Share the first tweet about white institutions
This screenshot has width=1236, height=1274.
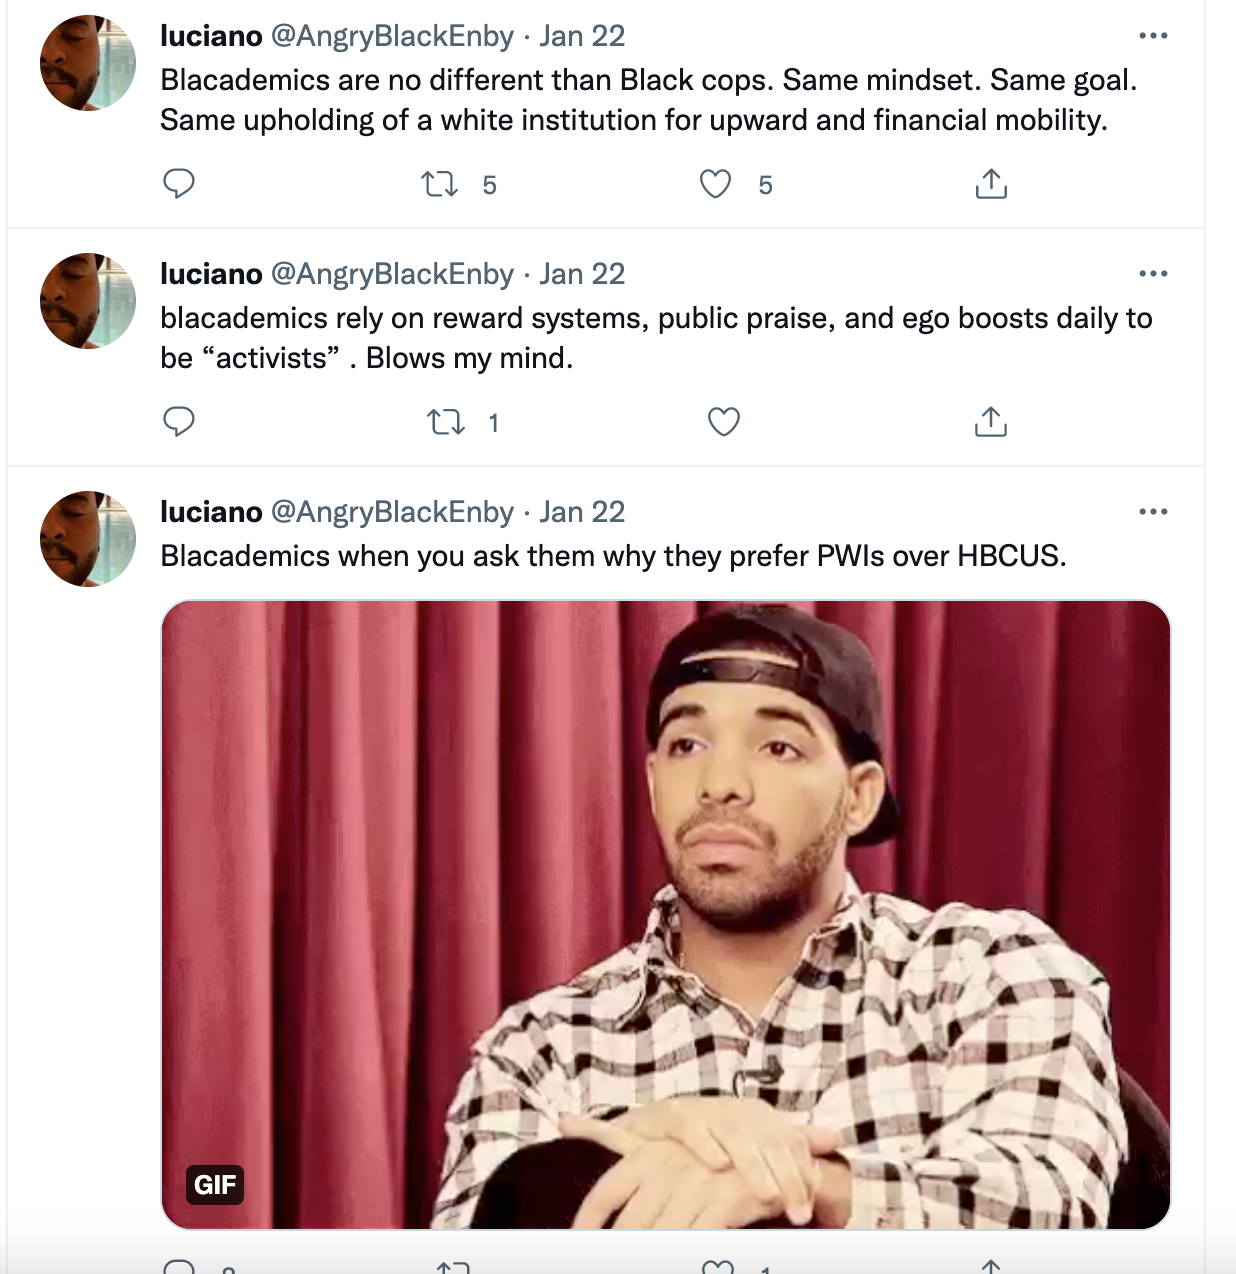click(x=991, y=184)
